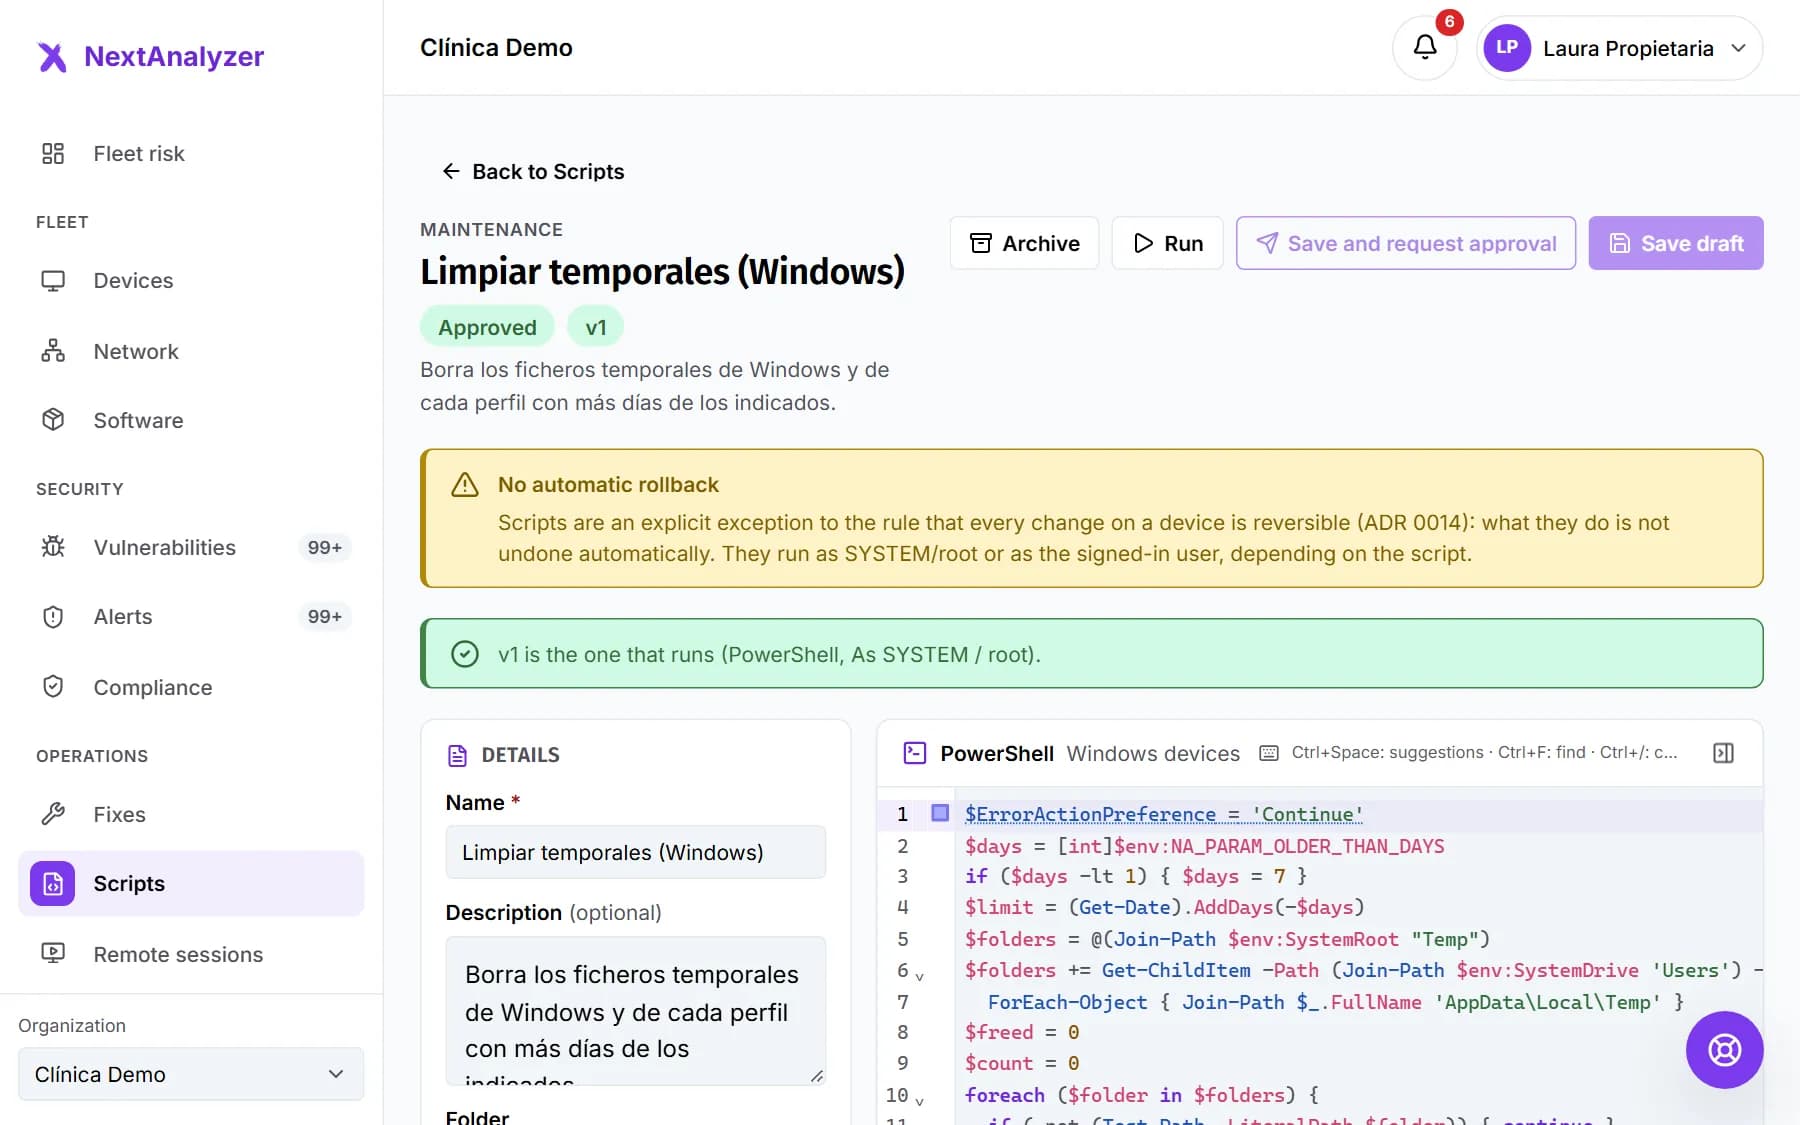Viewport: 1800px width, 1125px height.
Task: Click the breakpoint square on line 1
Action: (x=940, y=813)
